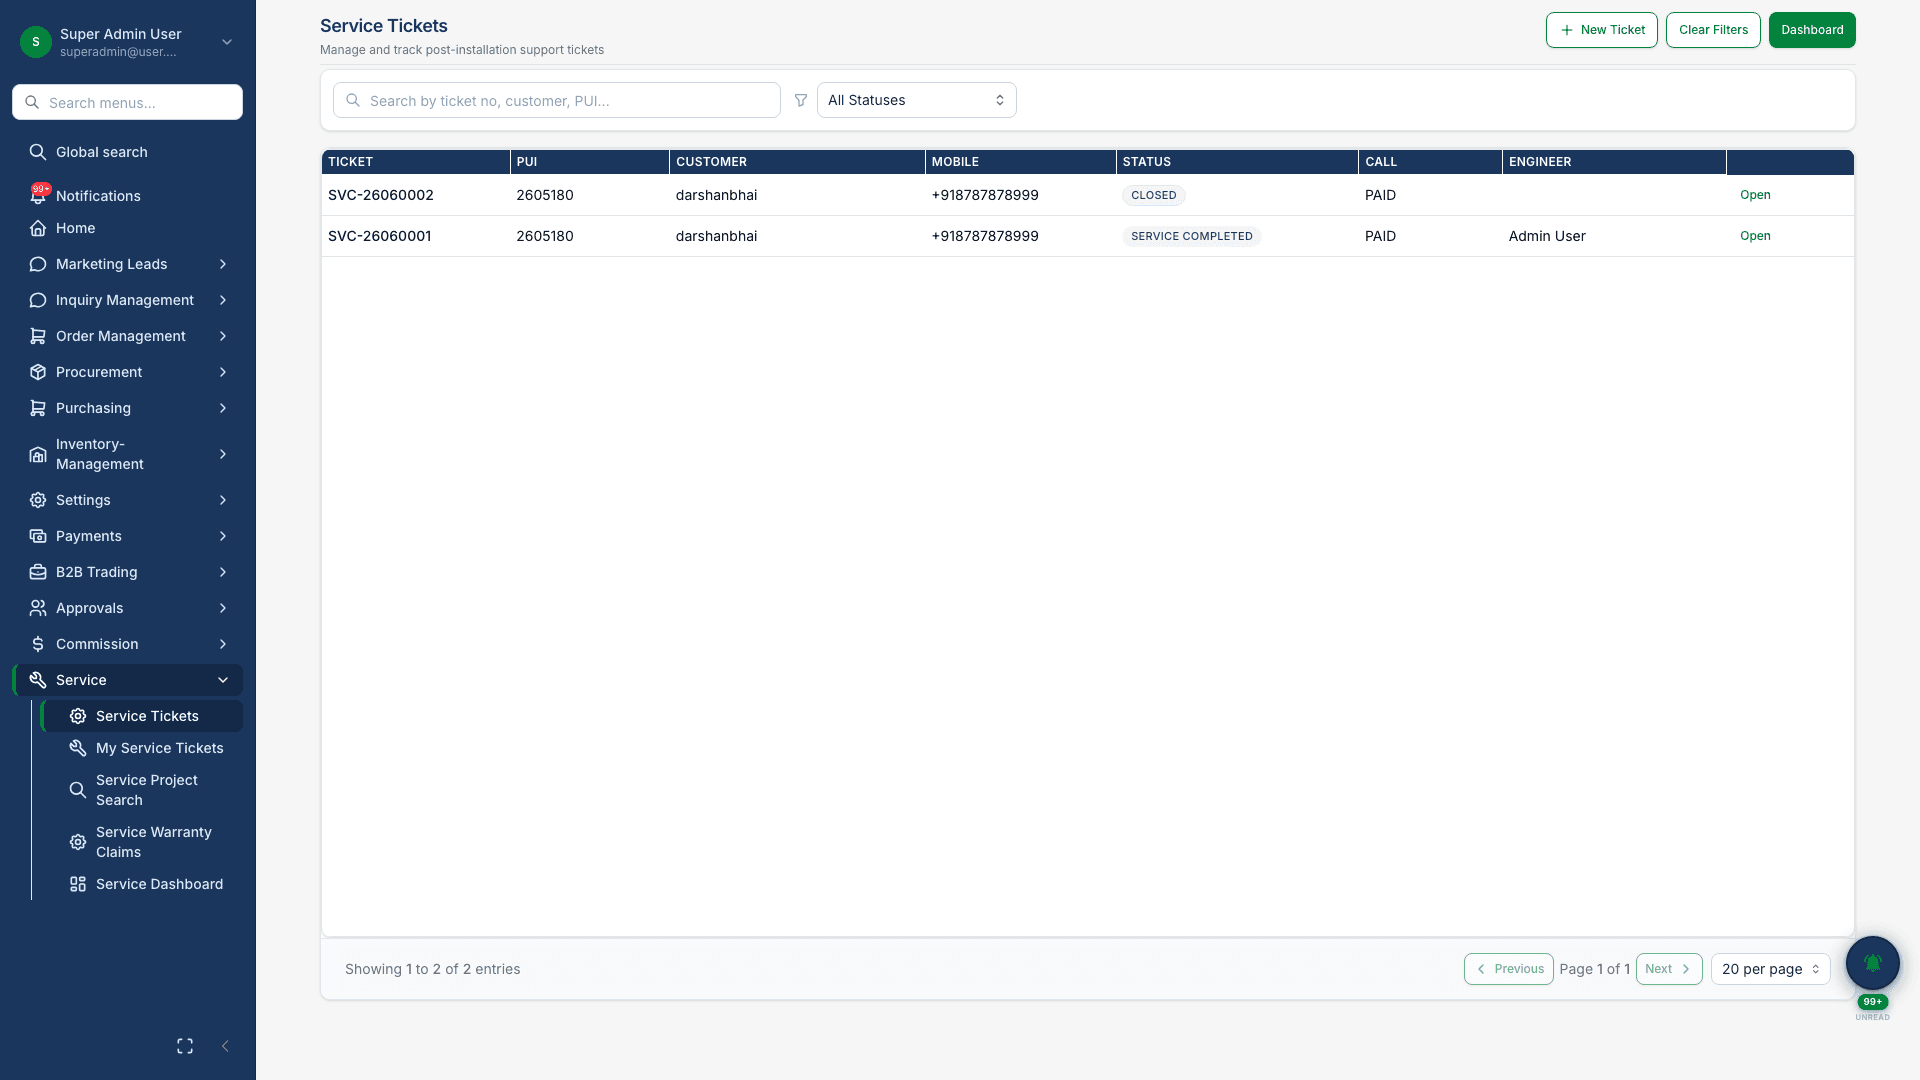Select Service Tickets menu item
This screenshot has height=1080, width=1920.
142,716
